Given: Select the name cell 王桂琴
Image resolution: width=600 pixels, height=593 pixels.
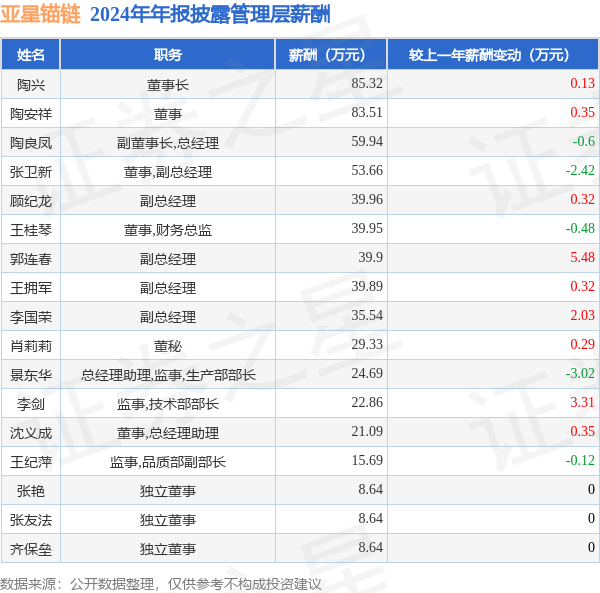Looking at the screenshot, I should pyautogui.click(x=31, y=230).
